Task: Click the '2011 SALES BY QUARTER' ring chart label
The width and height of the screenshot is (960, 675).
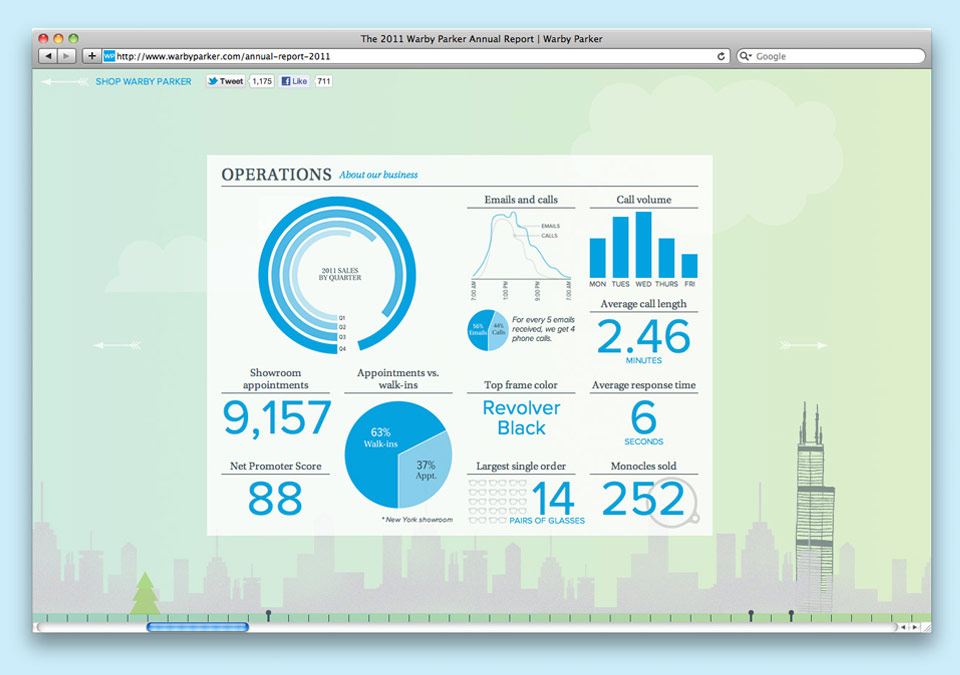Action: [x=340, y=274]
